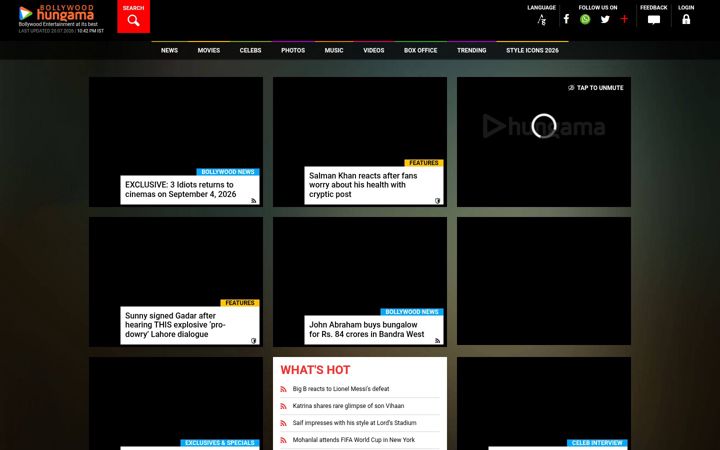Click RSS icon on 3 Idiots card
The width and height of the screenshot is (720, 450).
point(253,201)
